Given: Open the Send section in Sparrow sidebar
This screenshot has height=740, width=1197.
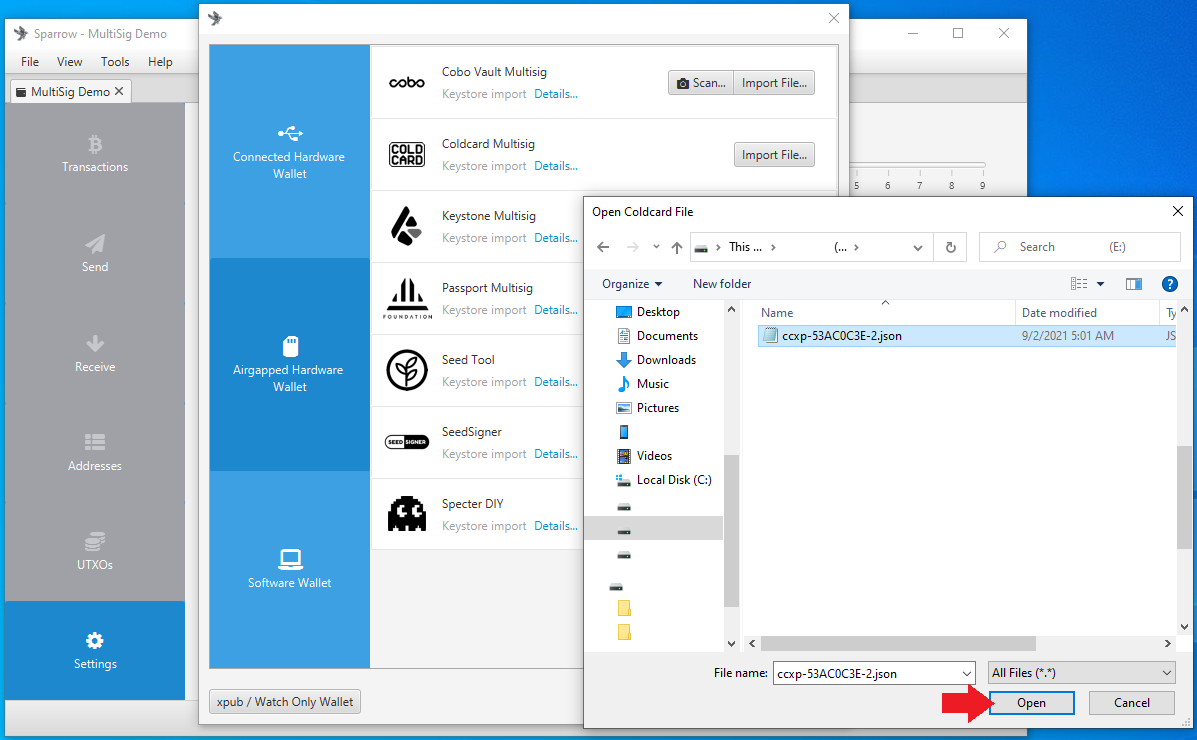Looking at the screenshot, I should click(95, 253).
